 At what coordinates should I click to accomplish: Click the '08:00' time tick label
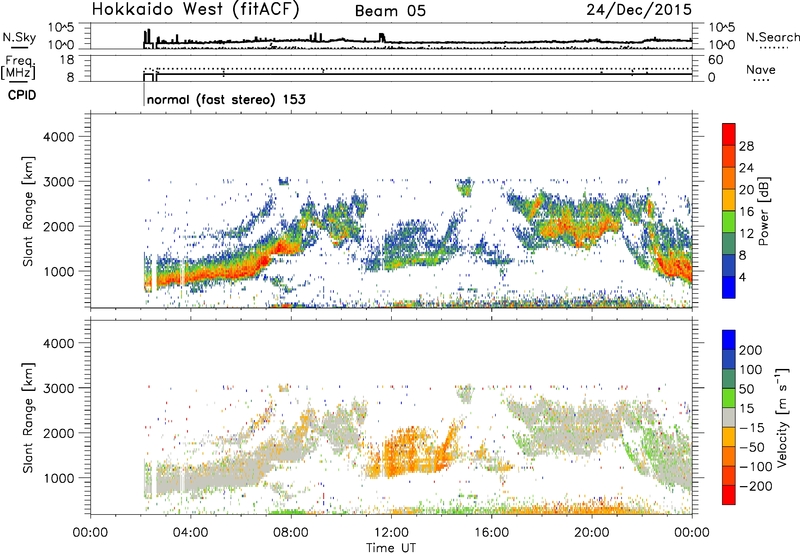[291, 533]
